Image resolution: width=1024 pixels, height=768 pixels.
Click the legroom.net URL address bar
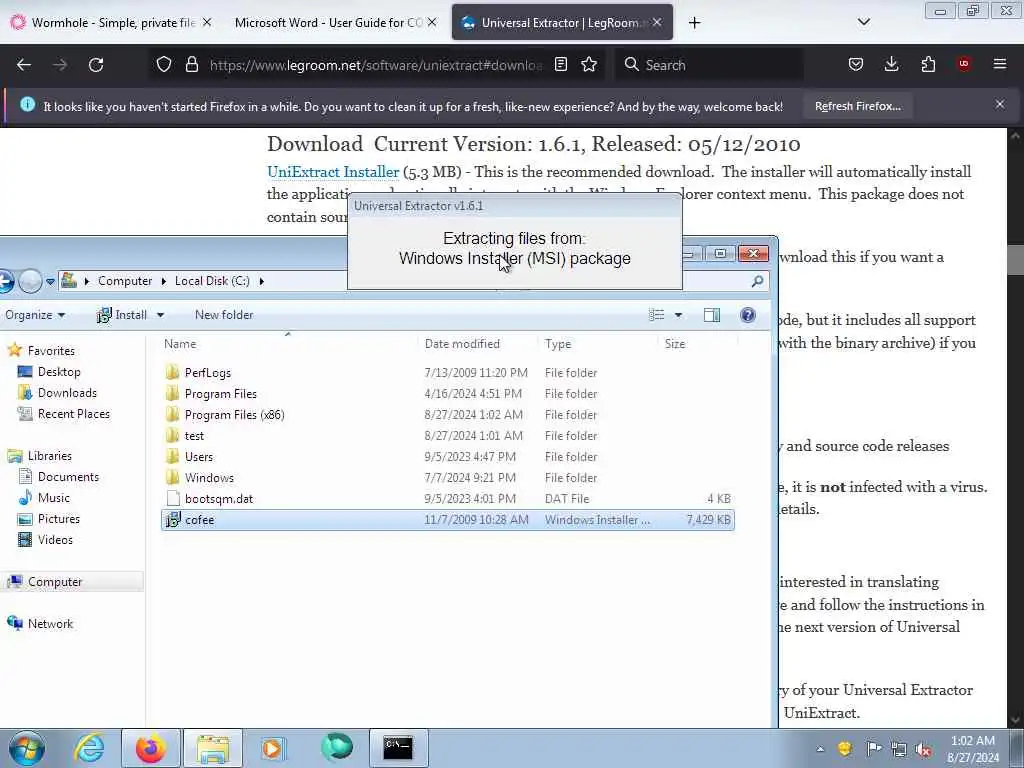tap(376, 65)
